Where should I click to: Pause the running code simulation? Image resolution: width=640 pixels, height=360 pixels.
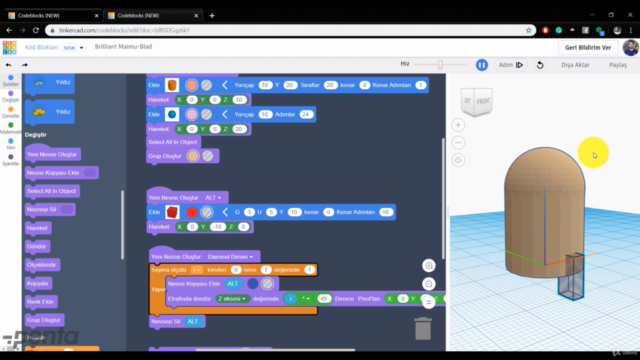click(482, 65)
